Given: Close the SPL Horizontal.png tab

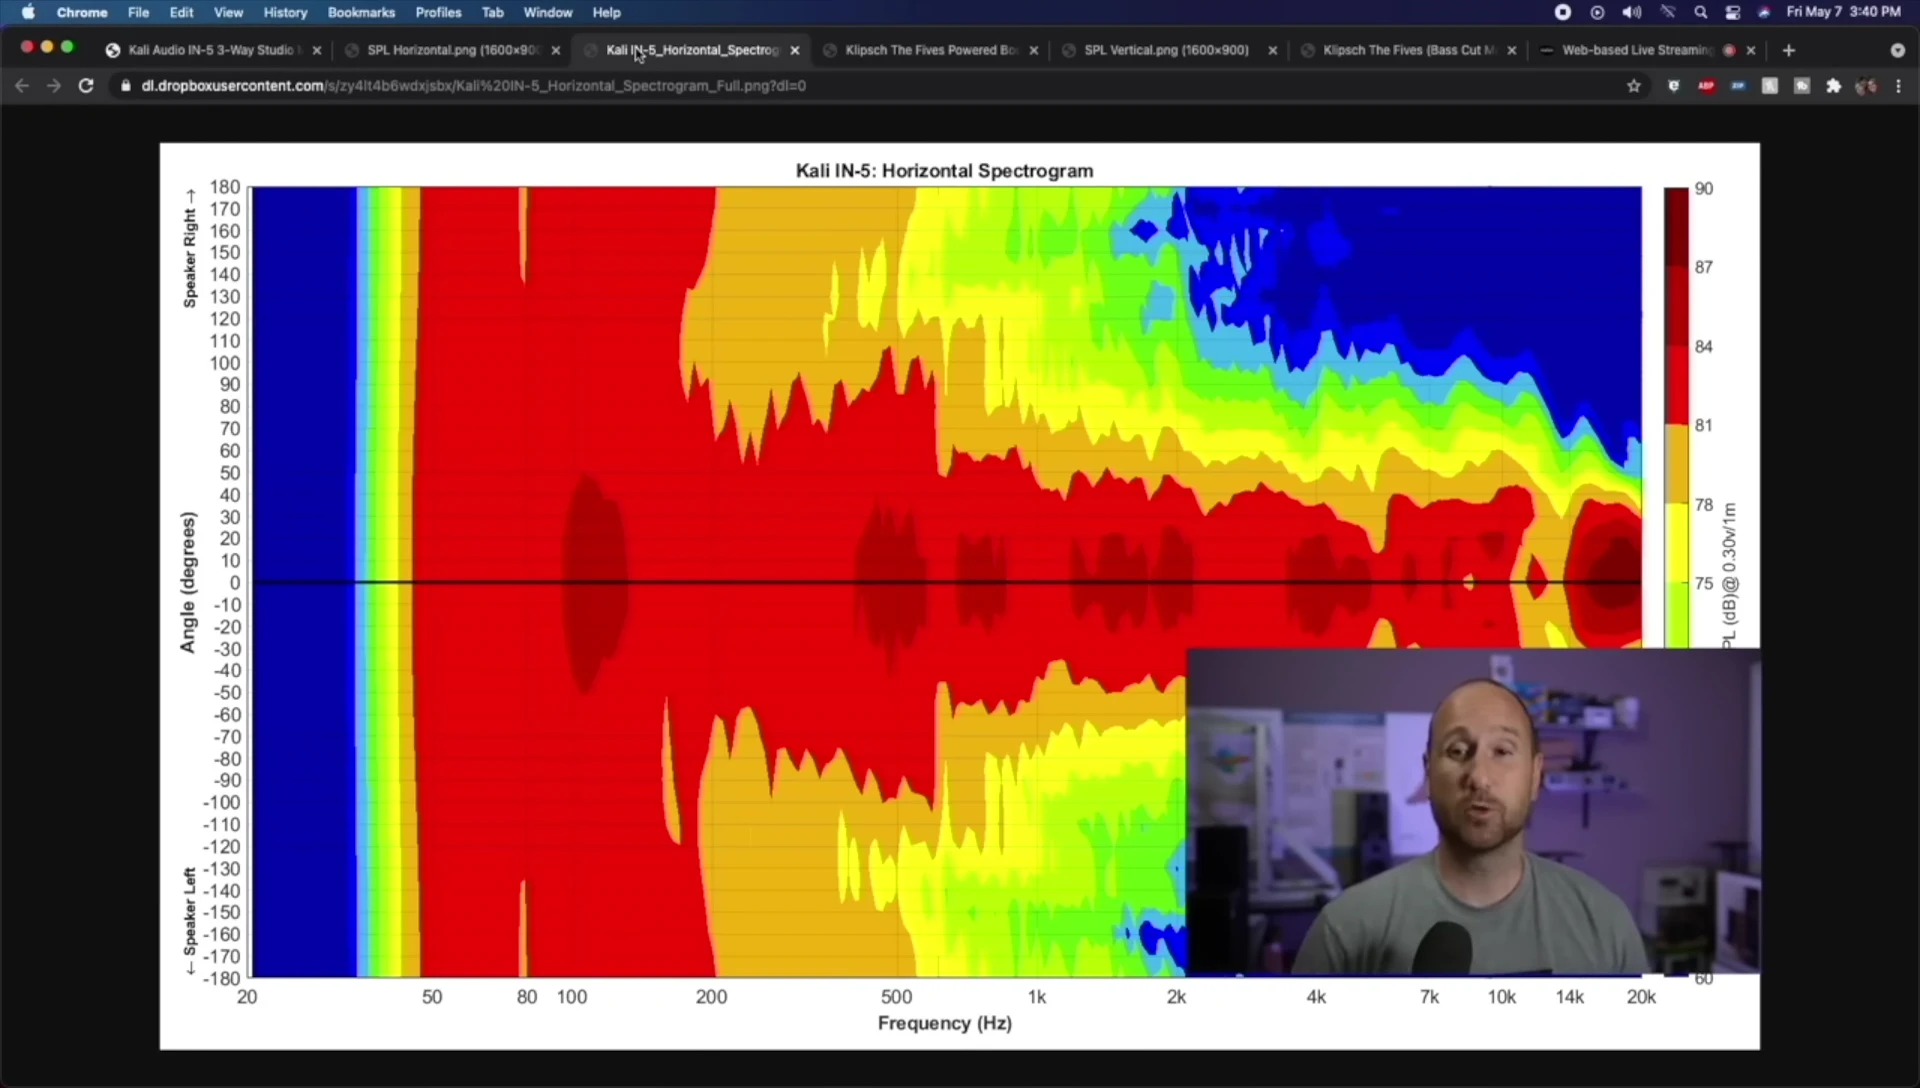Looking at the screenshot, I should tap(556, 50).
